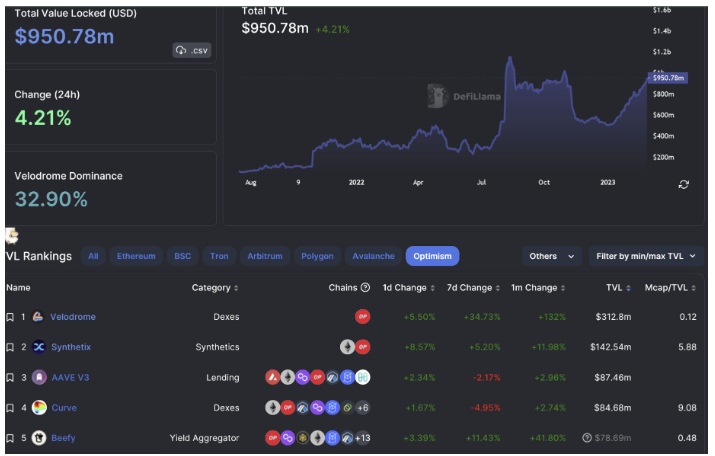Click the Beefy cow logo

point(39,438)
